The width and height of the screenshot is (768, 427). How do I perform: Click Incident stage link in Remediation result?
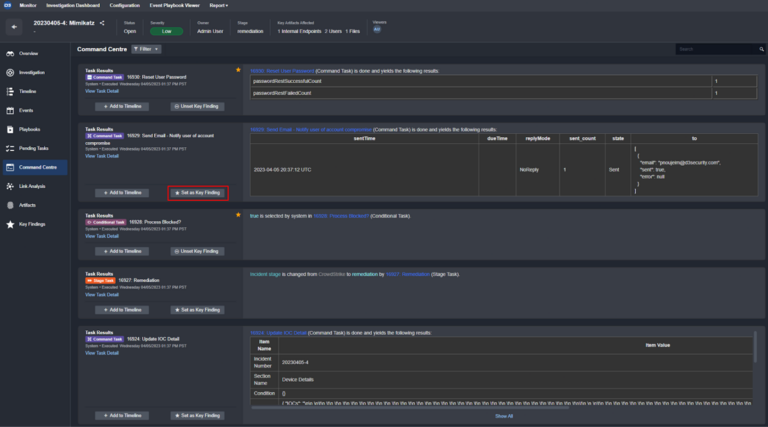point(265,275)
